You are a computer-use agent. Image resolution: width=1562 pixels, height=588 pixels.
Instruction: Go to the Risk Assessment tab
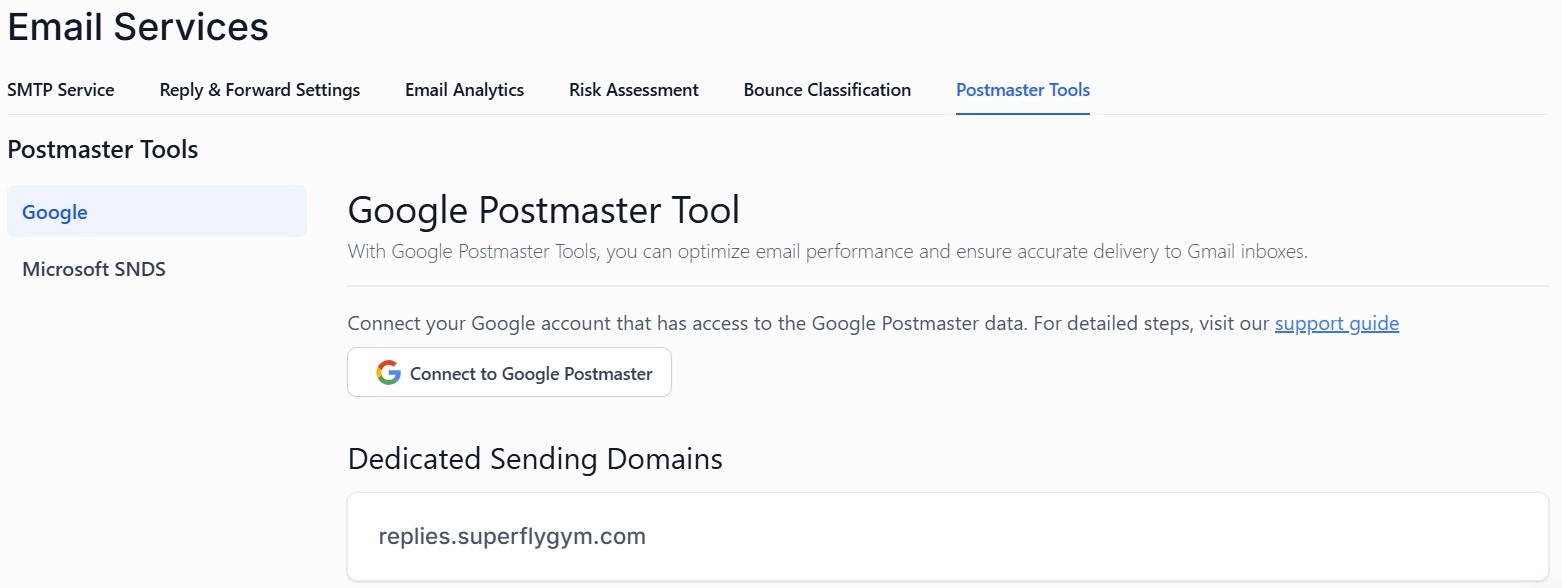coord(634,90)
